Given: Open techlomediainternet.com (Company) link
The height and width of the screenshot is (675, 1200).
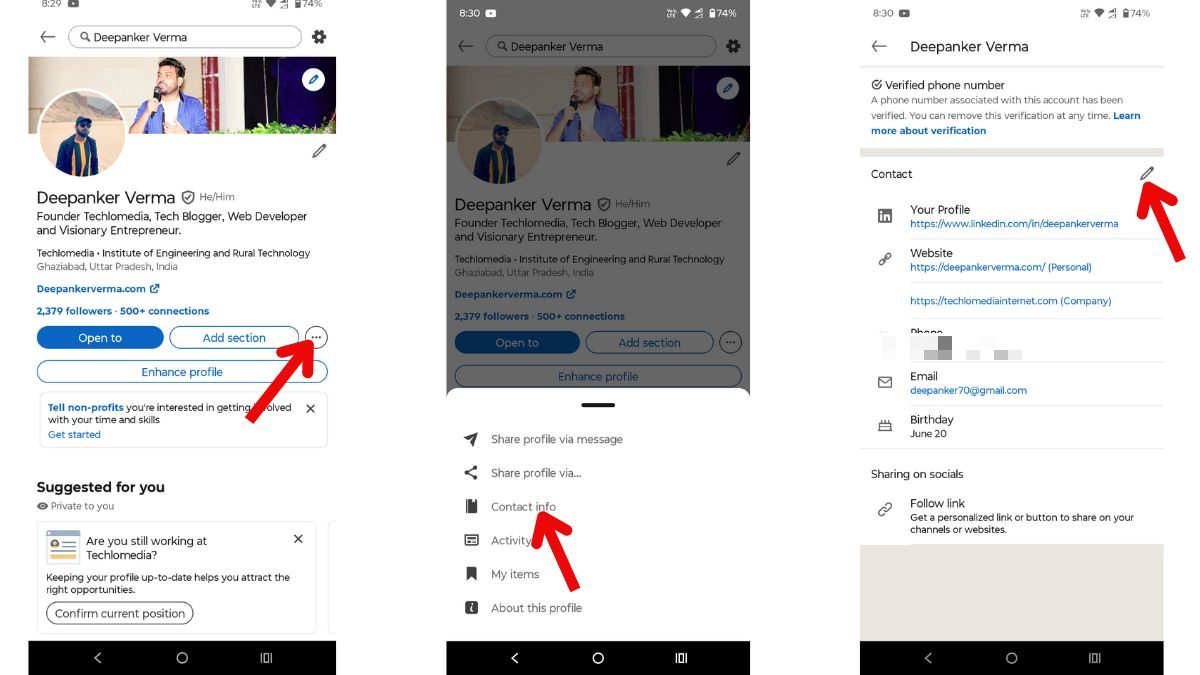Looking at the screenshot, I should click(x=1010, y=301).
